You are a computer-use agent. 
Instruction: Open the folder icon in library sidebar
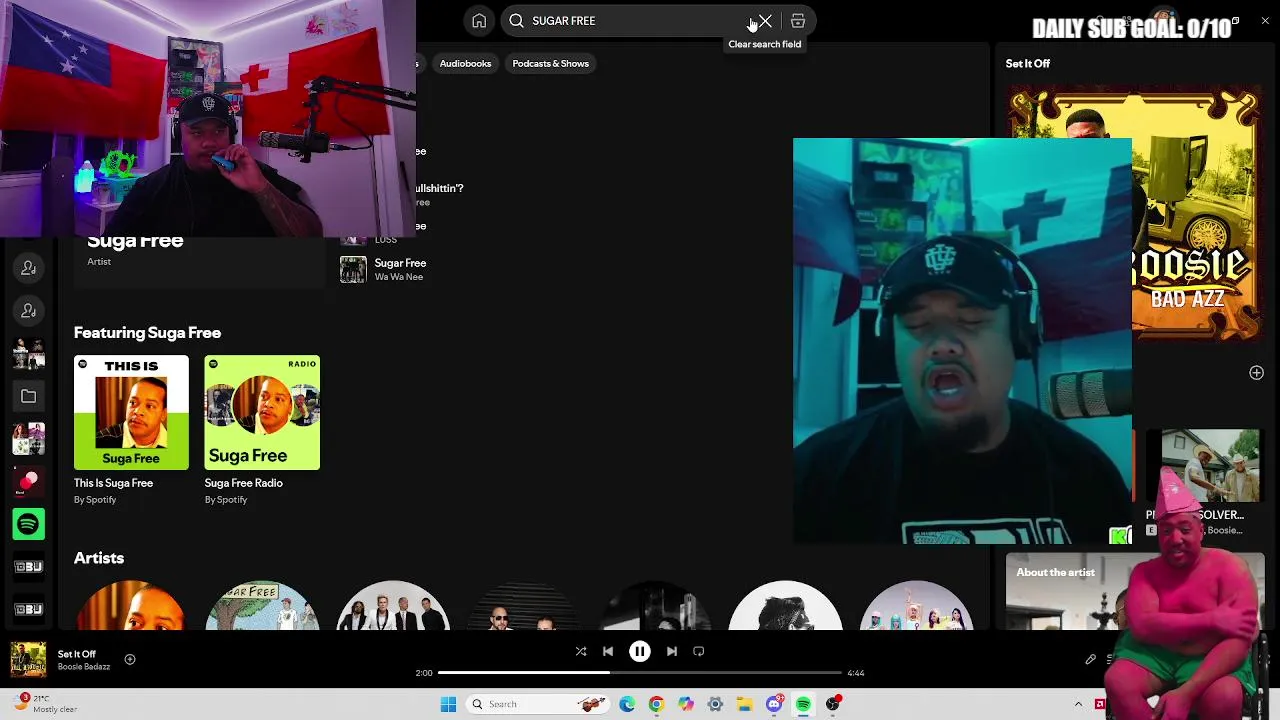[x=28, y=397]
